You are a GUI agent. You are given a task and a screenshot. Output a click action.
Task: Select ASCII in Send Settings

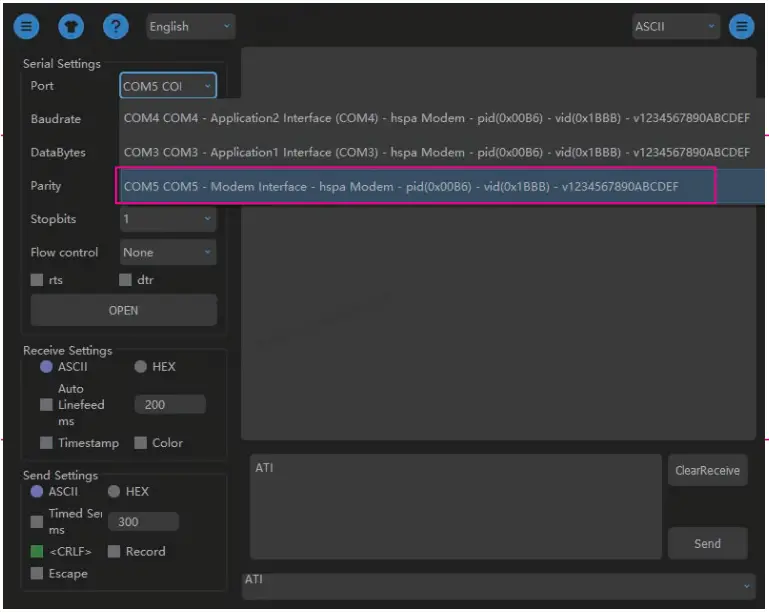[37, 491]
